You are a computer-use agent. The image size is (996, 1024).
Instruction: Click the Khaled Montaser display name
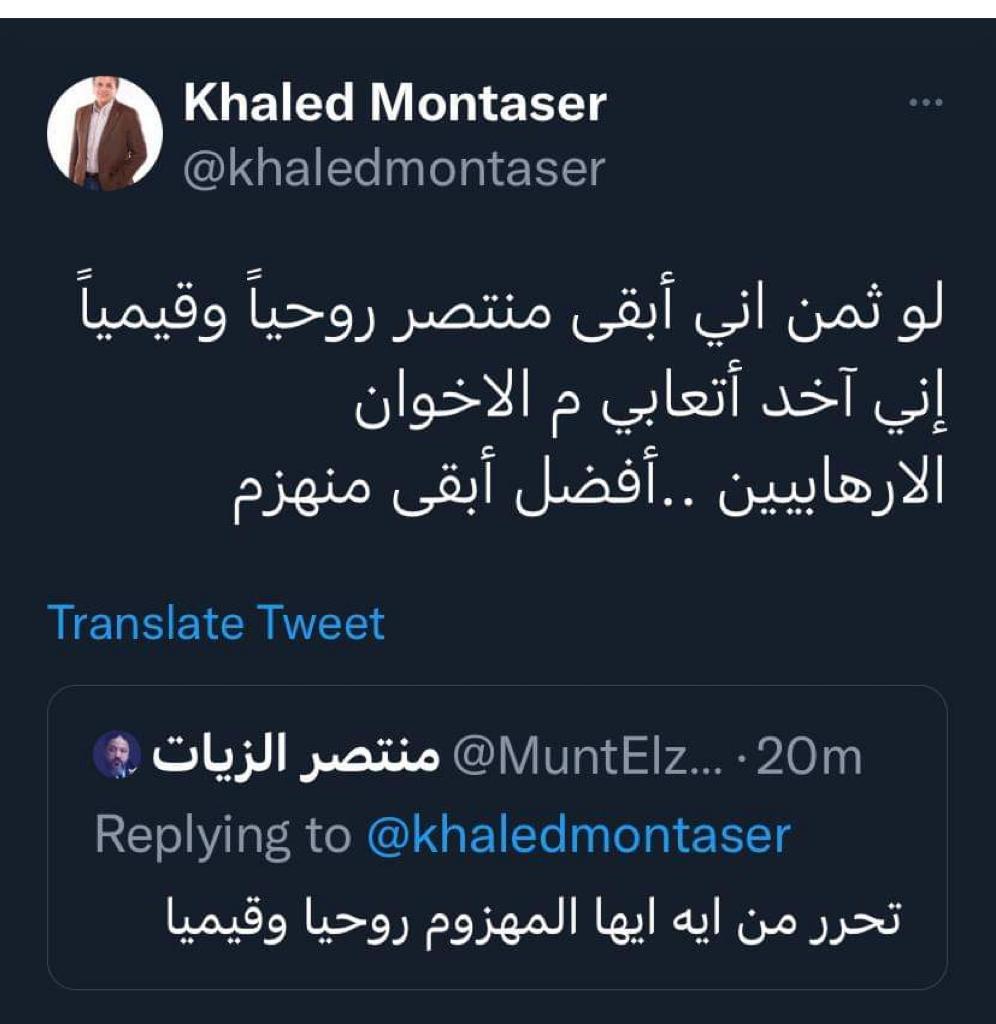(395, 104)
